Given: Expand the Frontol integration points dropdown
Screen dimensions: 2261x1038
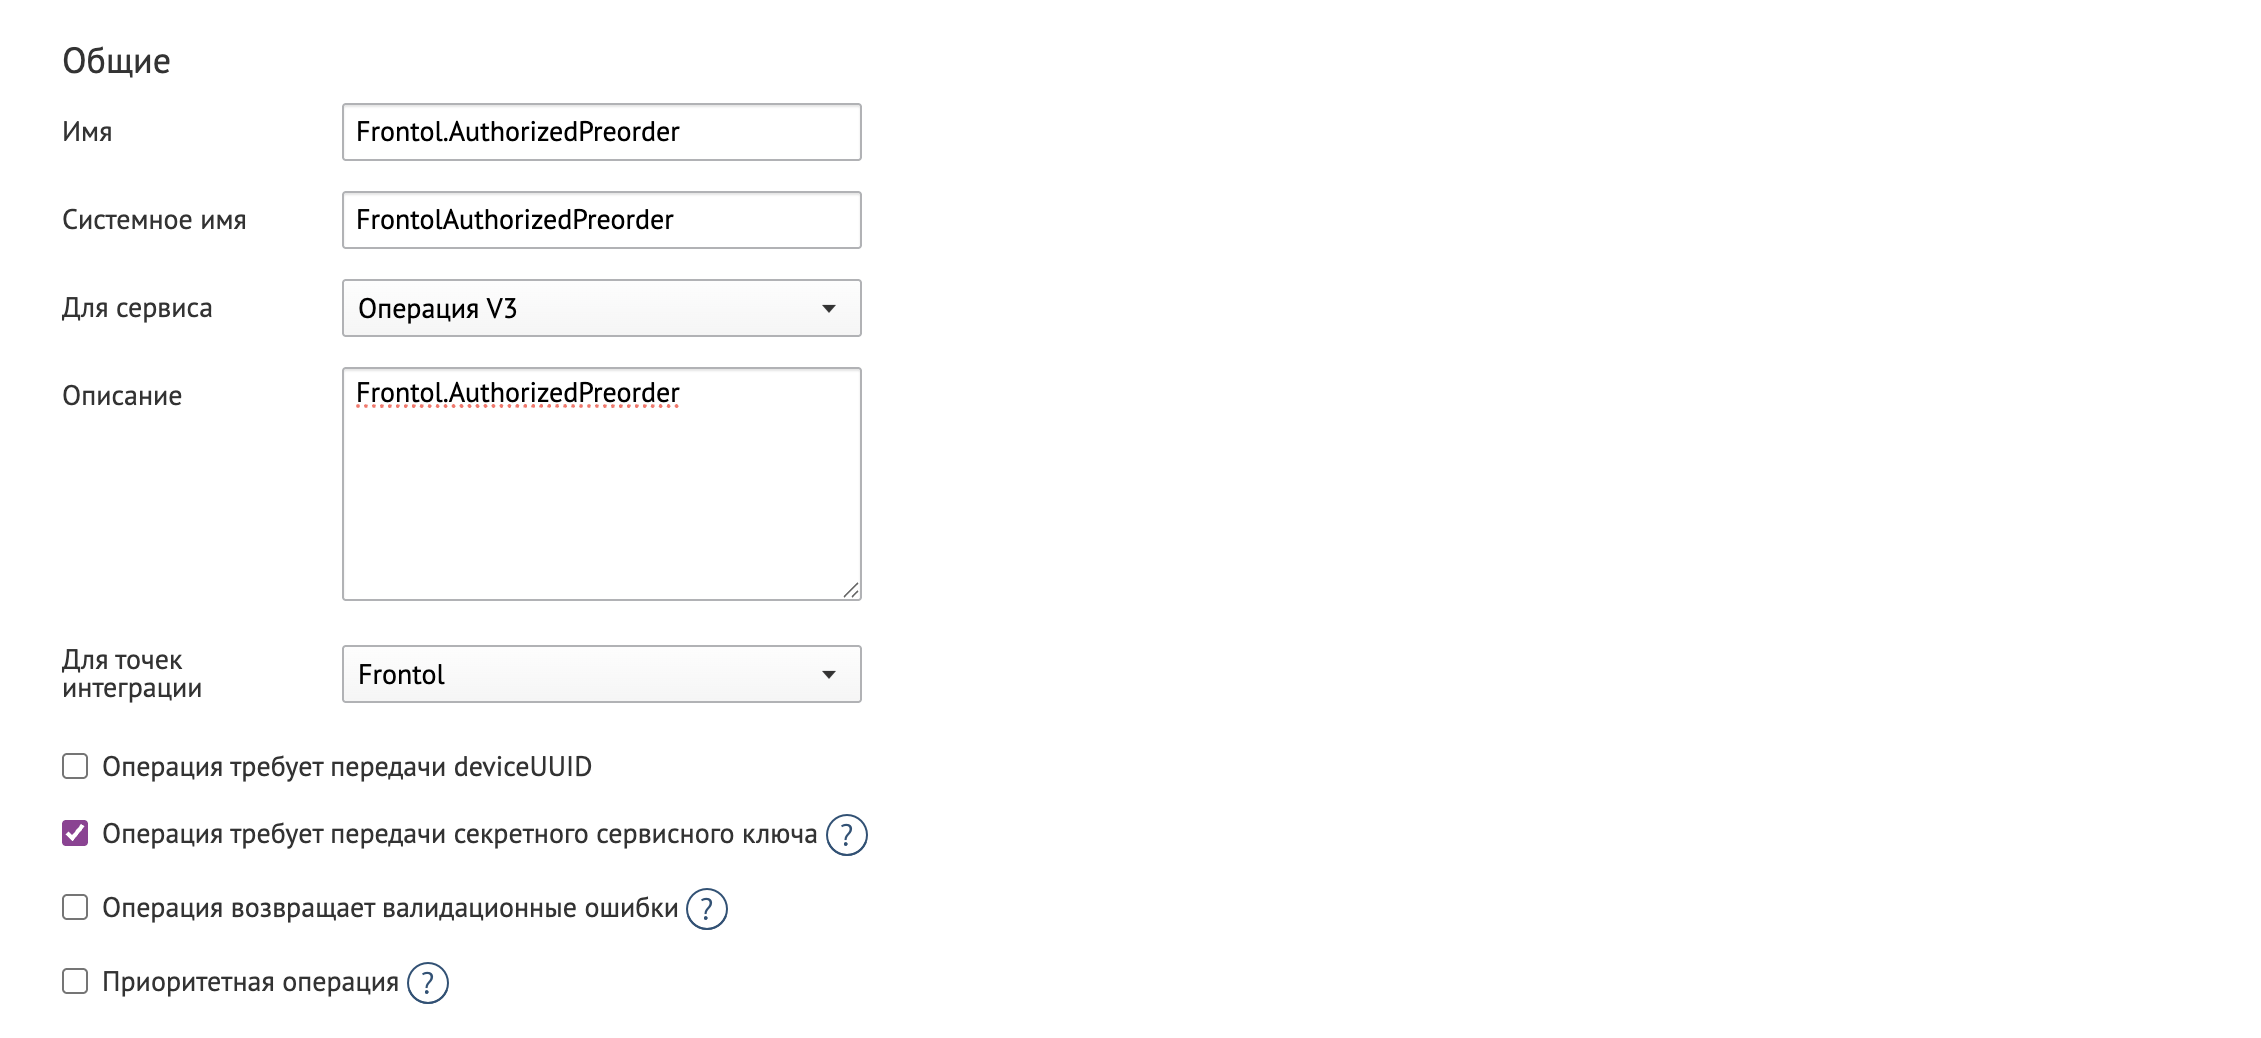Looking at the screenshot, I should tap(601, 674).
